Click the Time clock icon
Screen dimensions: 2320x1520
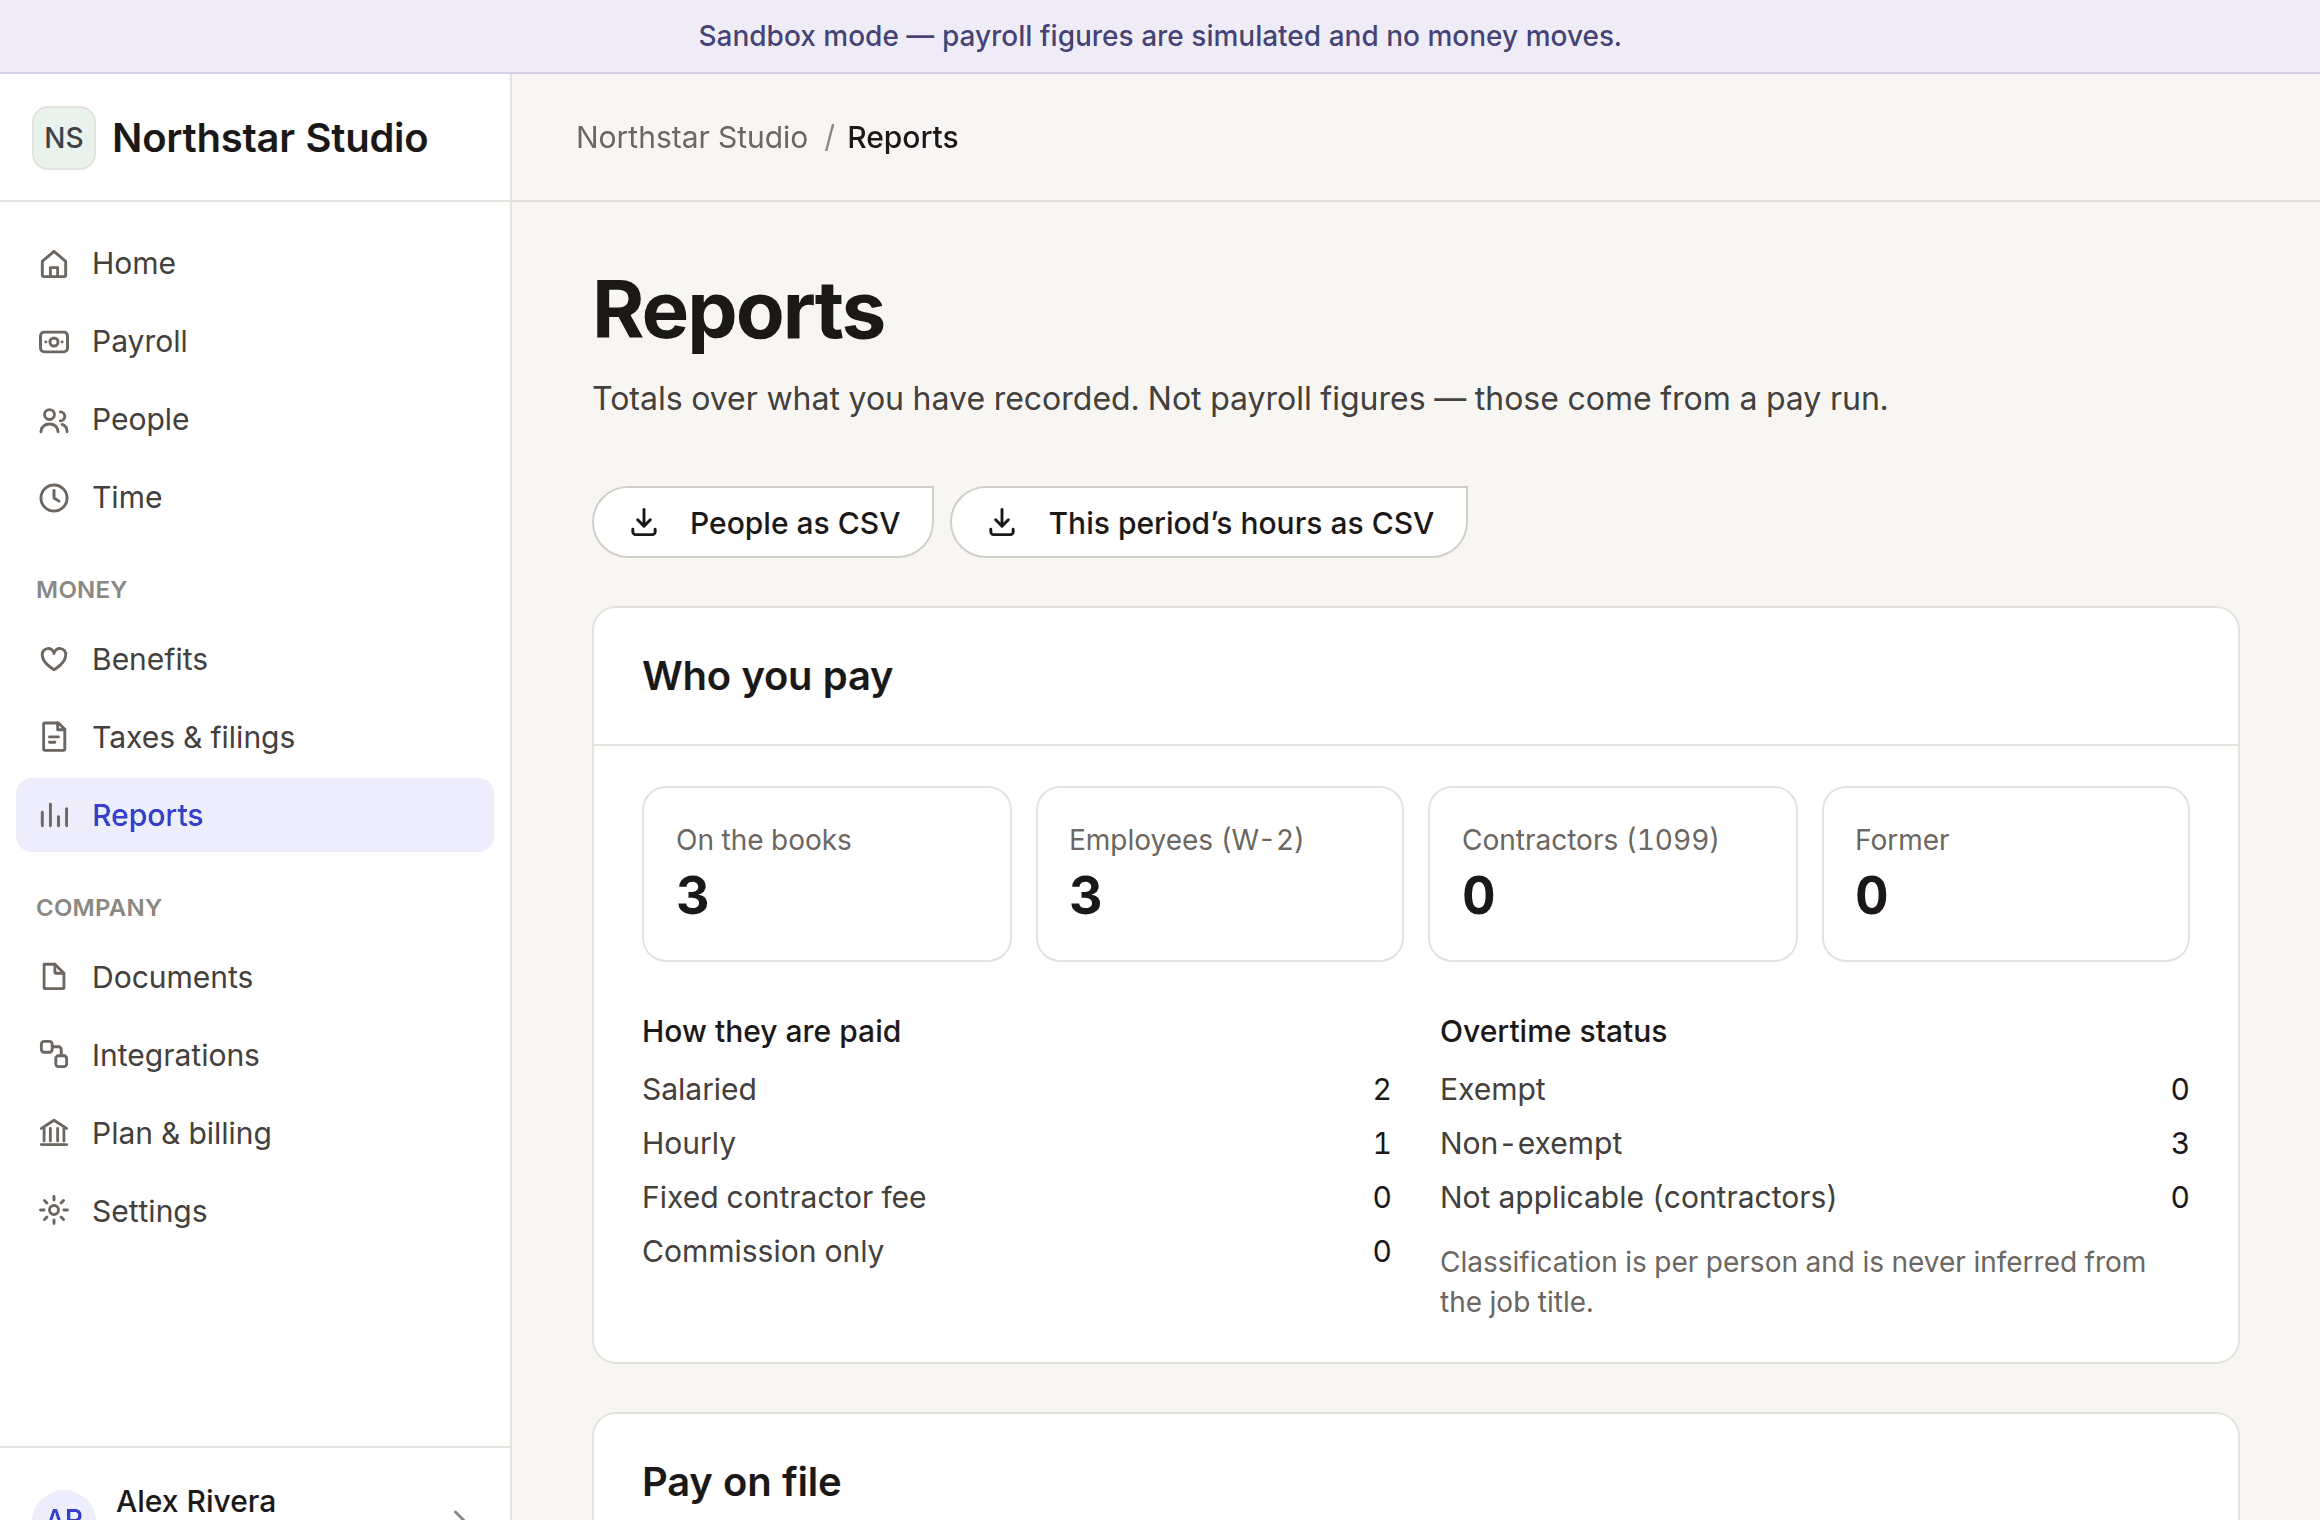54,498
